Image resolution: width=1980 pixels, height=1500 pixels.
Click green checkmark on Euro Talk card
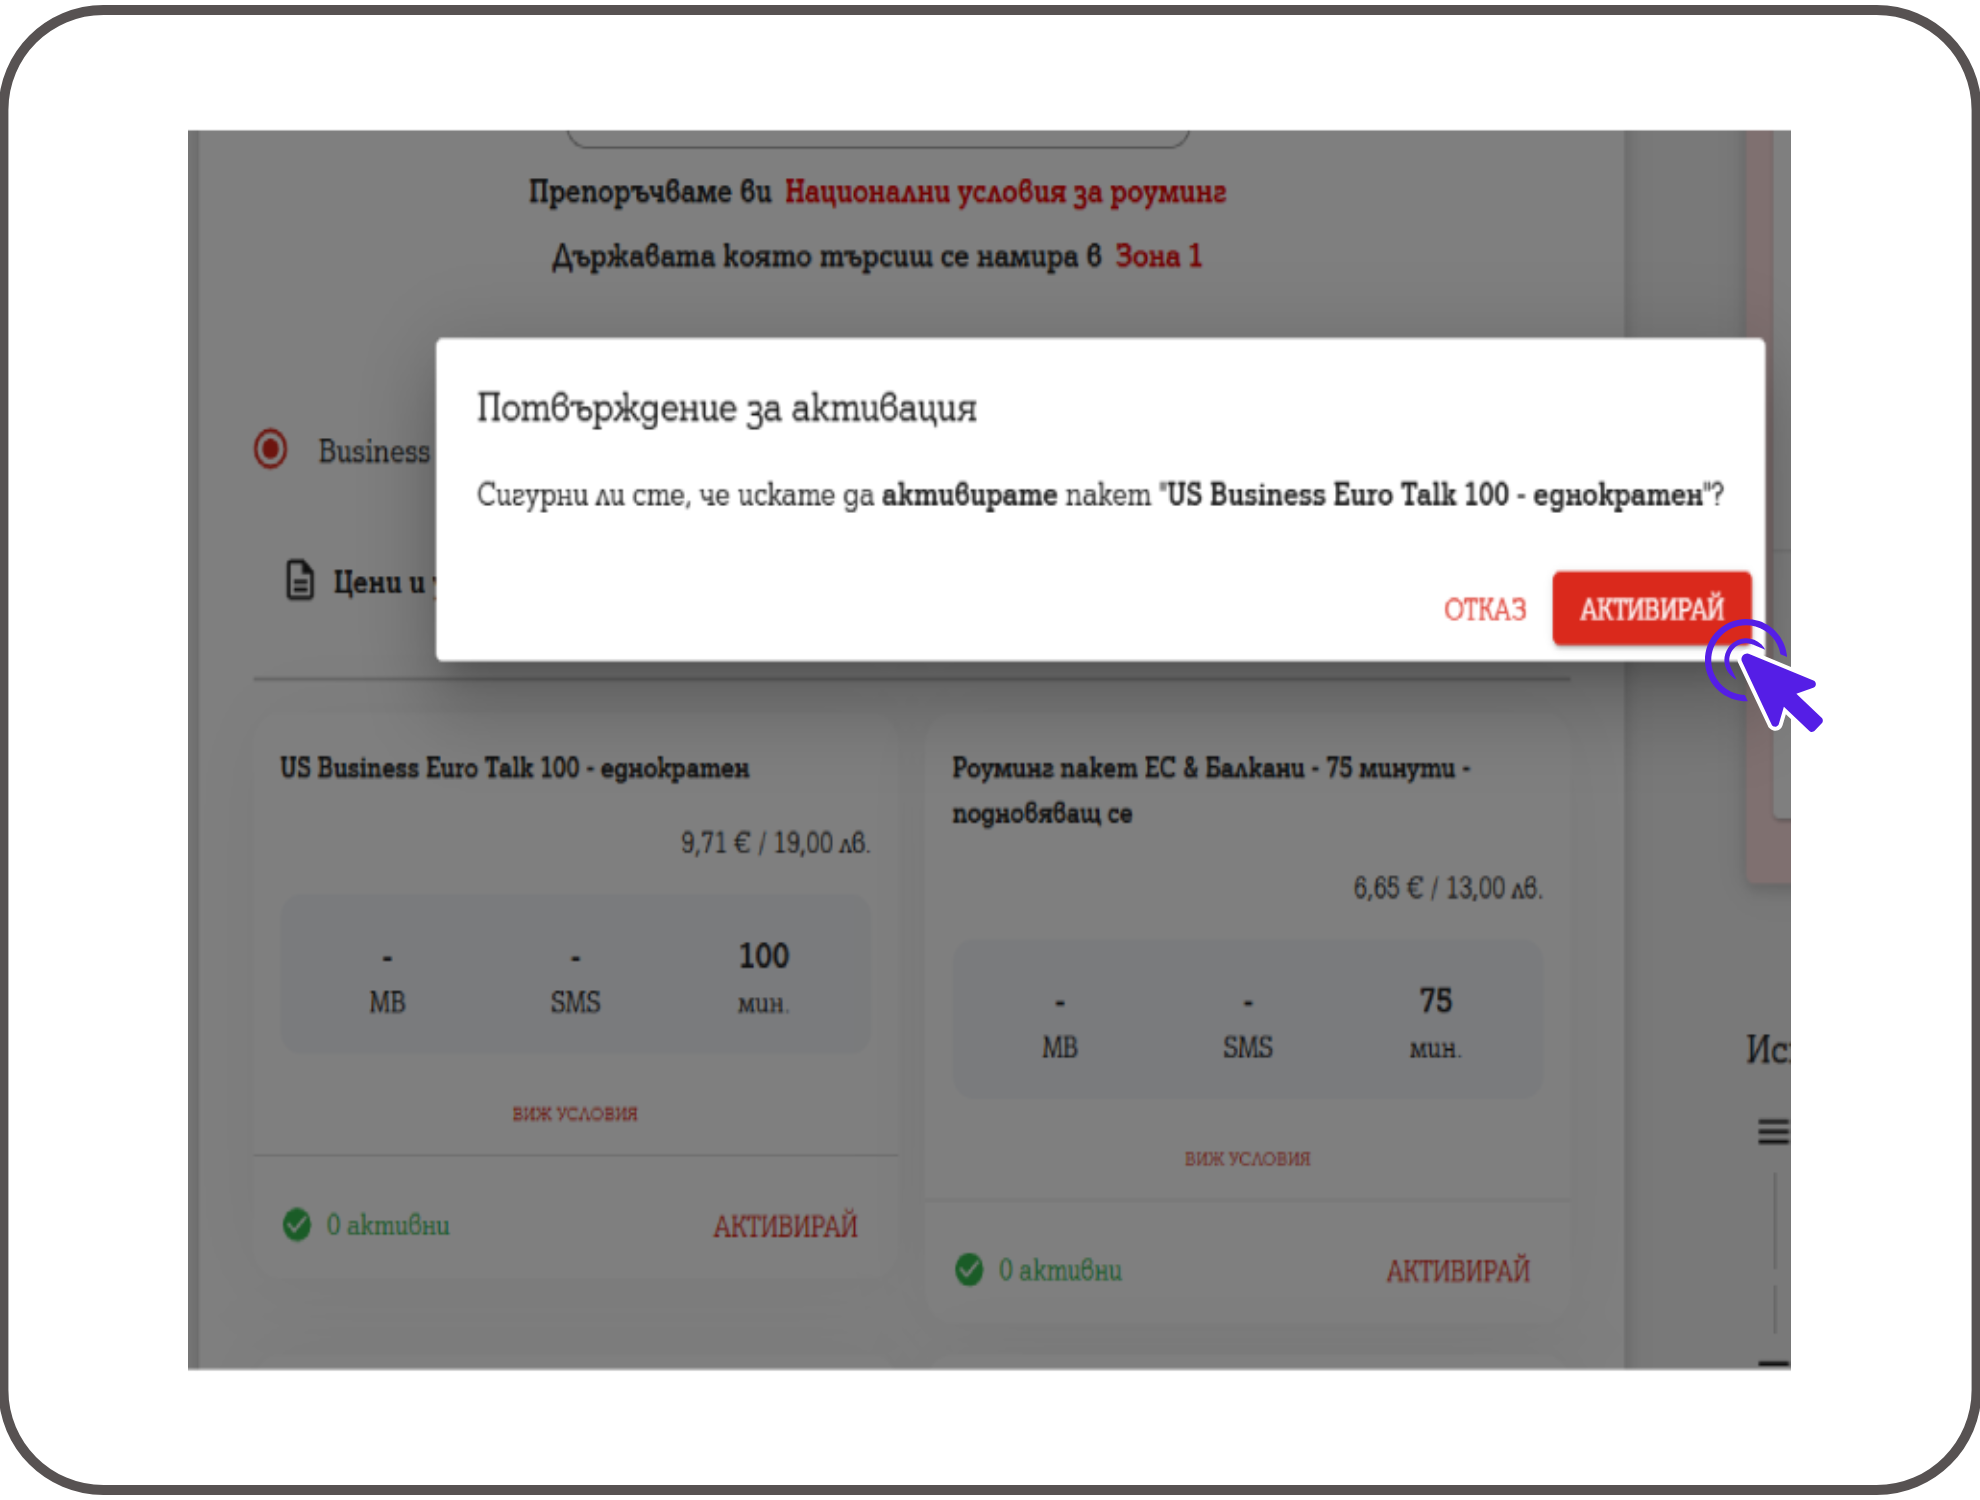tap(297, 1225)
